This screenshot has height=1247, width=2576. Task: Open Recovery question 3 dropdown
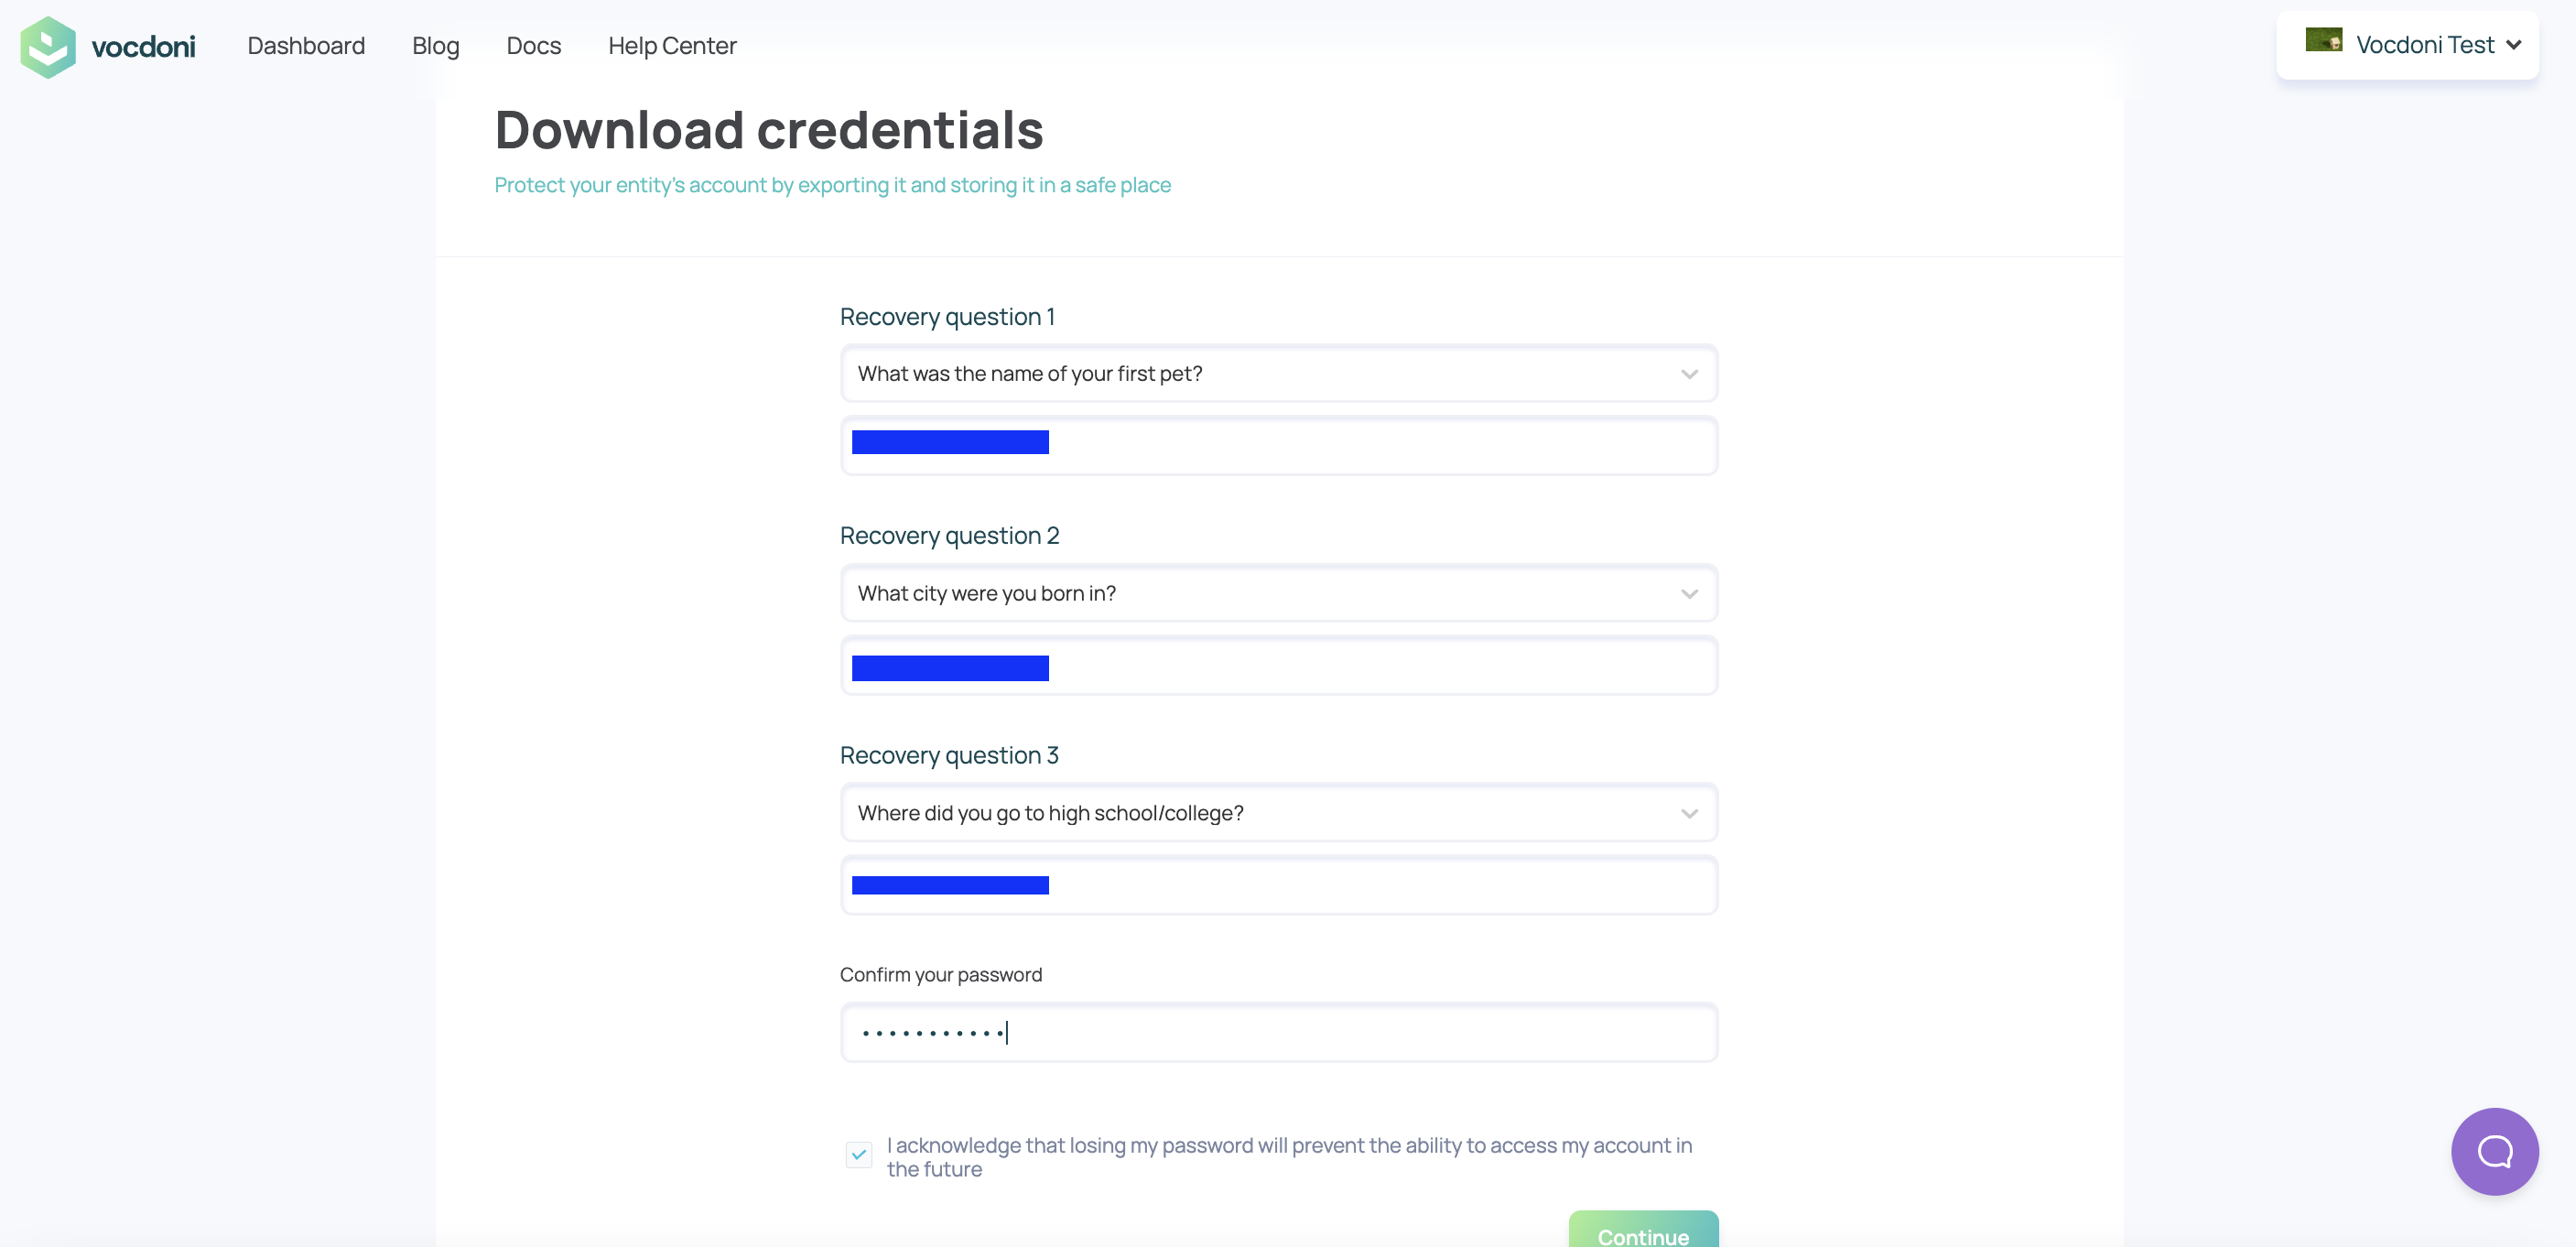(x=1278, y=814)
